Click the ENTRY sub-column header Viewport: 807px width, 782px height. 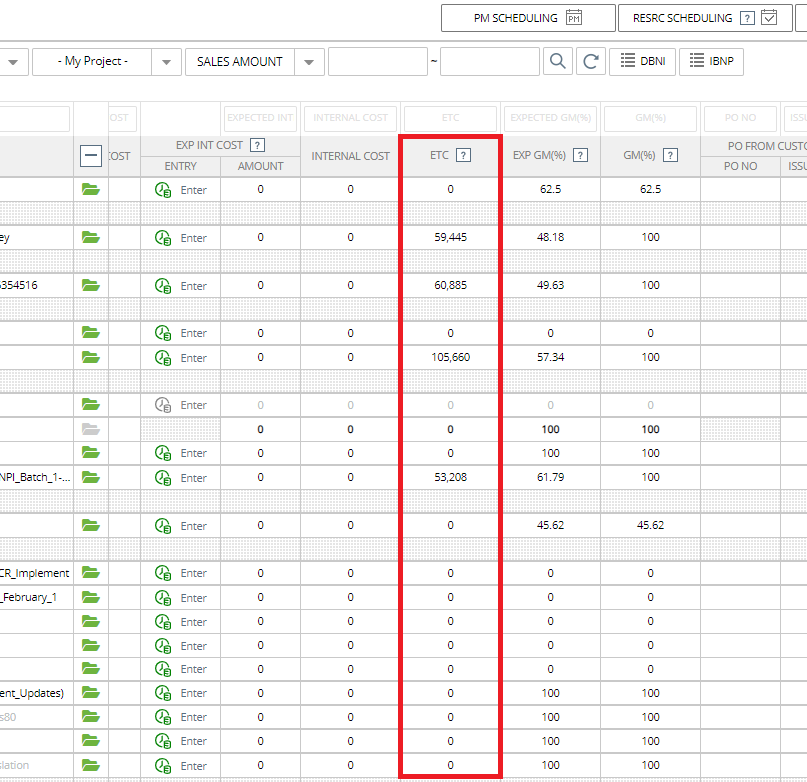181,166
